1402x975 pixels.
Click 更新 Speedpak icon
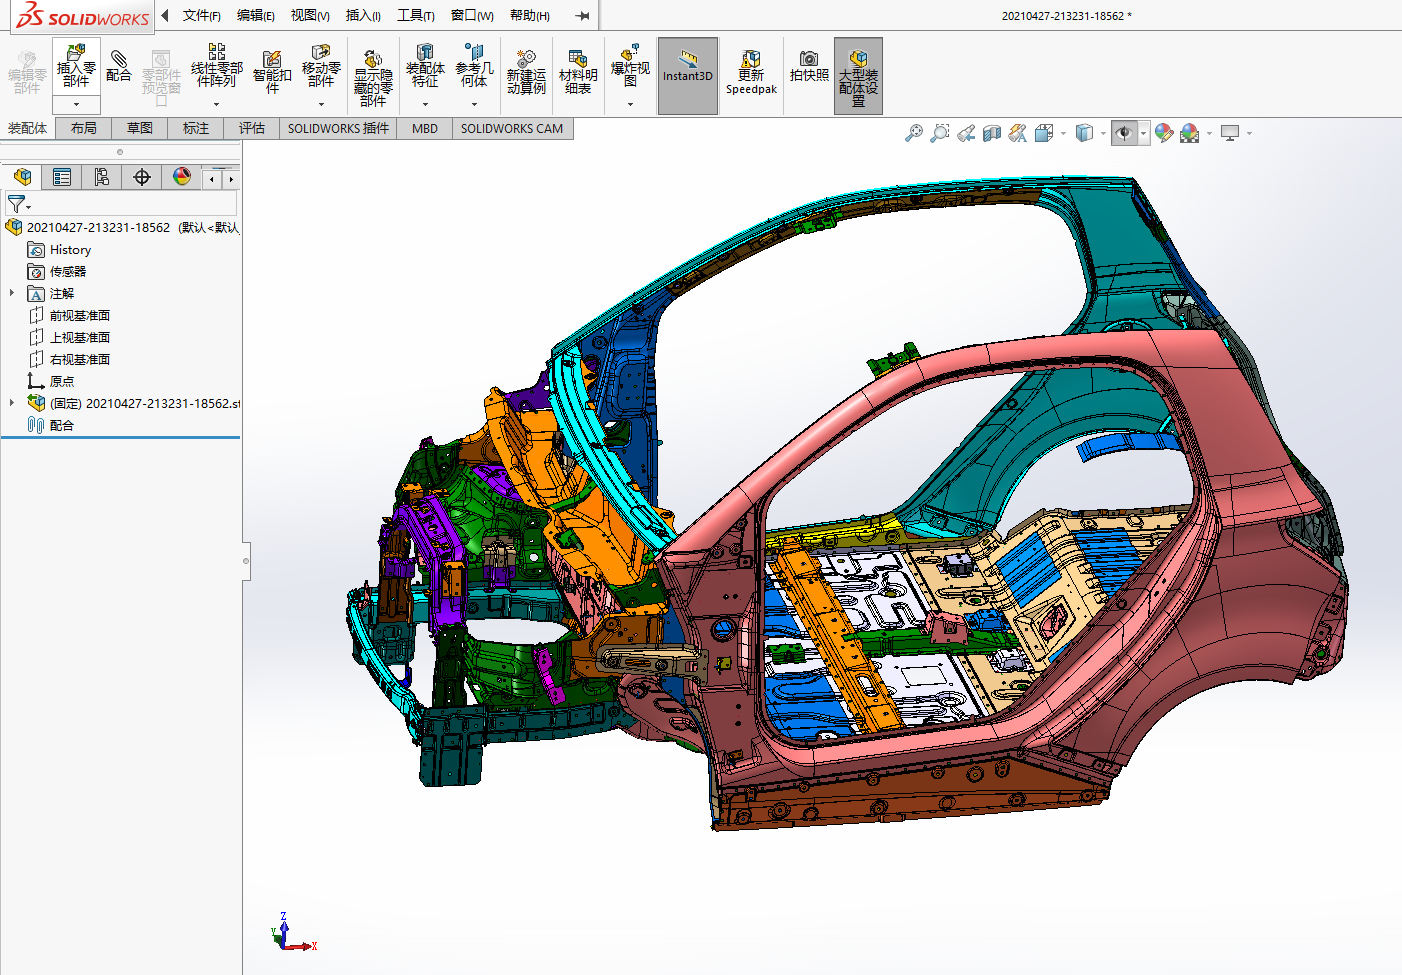[x=751, y=72]
